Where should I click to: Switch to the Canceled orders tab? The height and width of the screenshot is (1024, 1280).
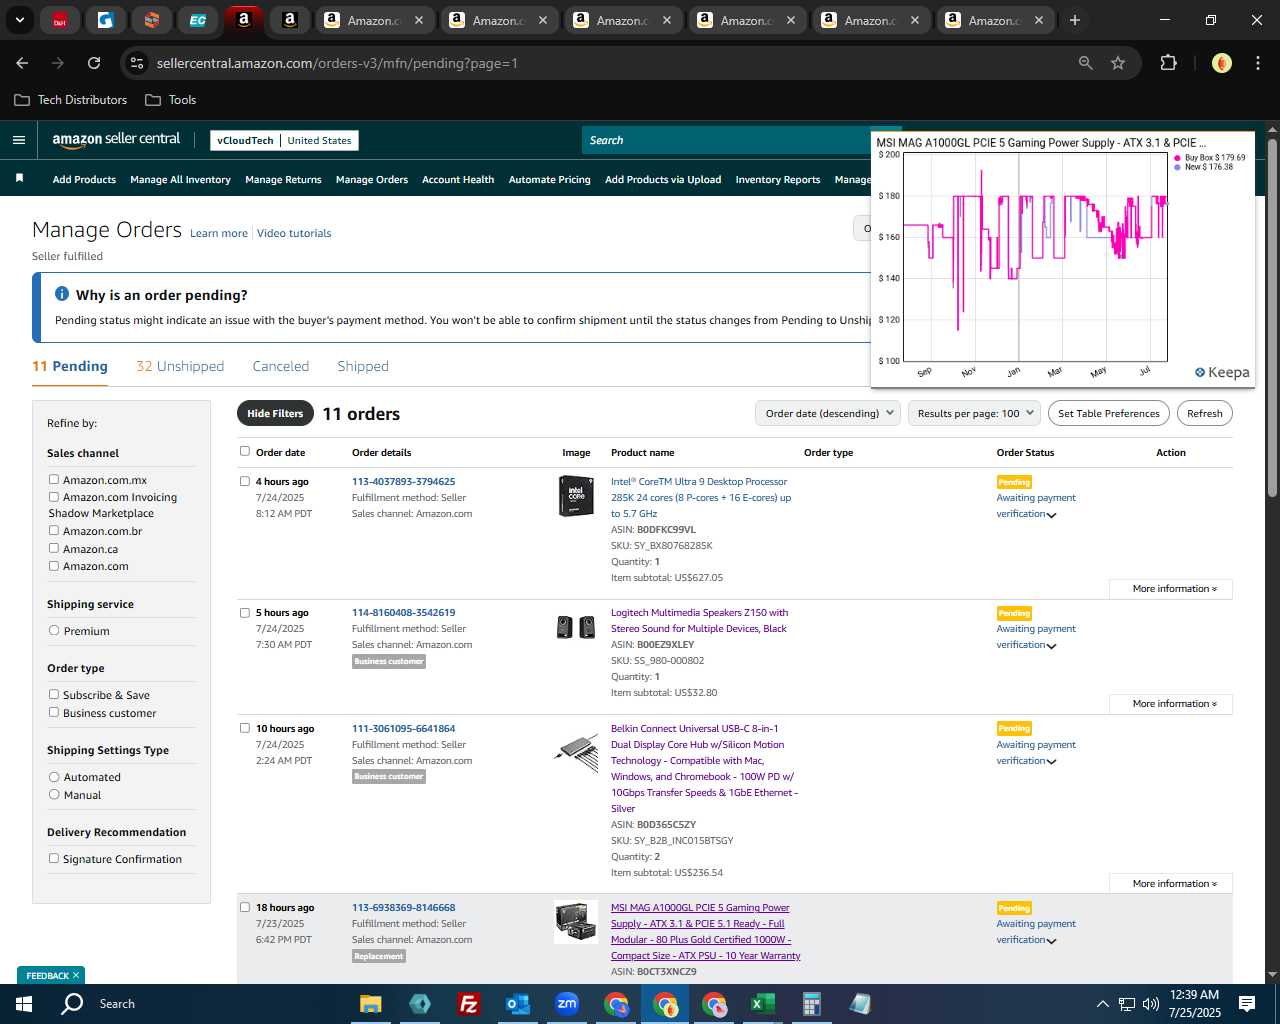[281, 366]
